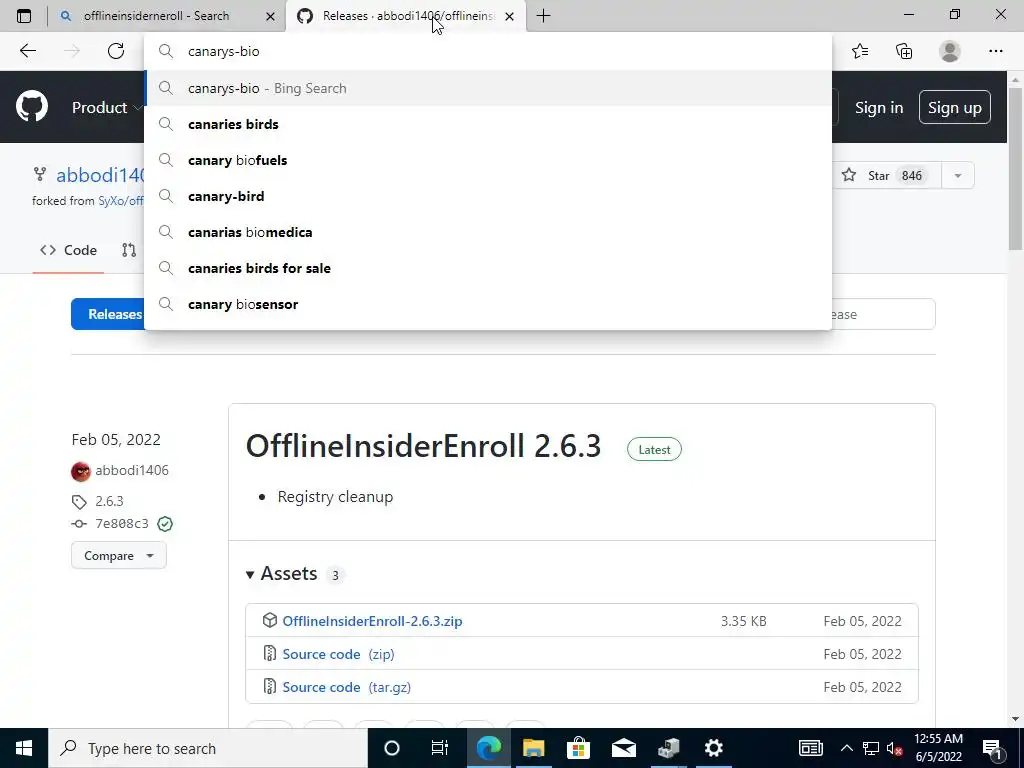Image resolution: width=1024 pixels, height=768 pixels.
Task: Expand the Product menu on GitHub header
Action: click(105, 107)
